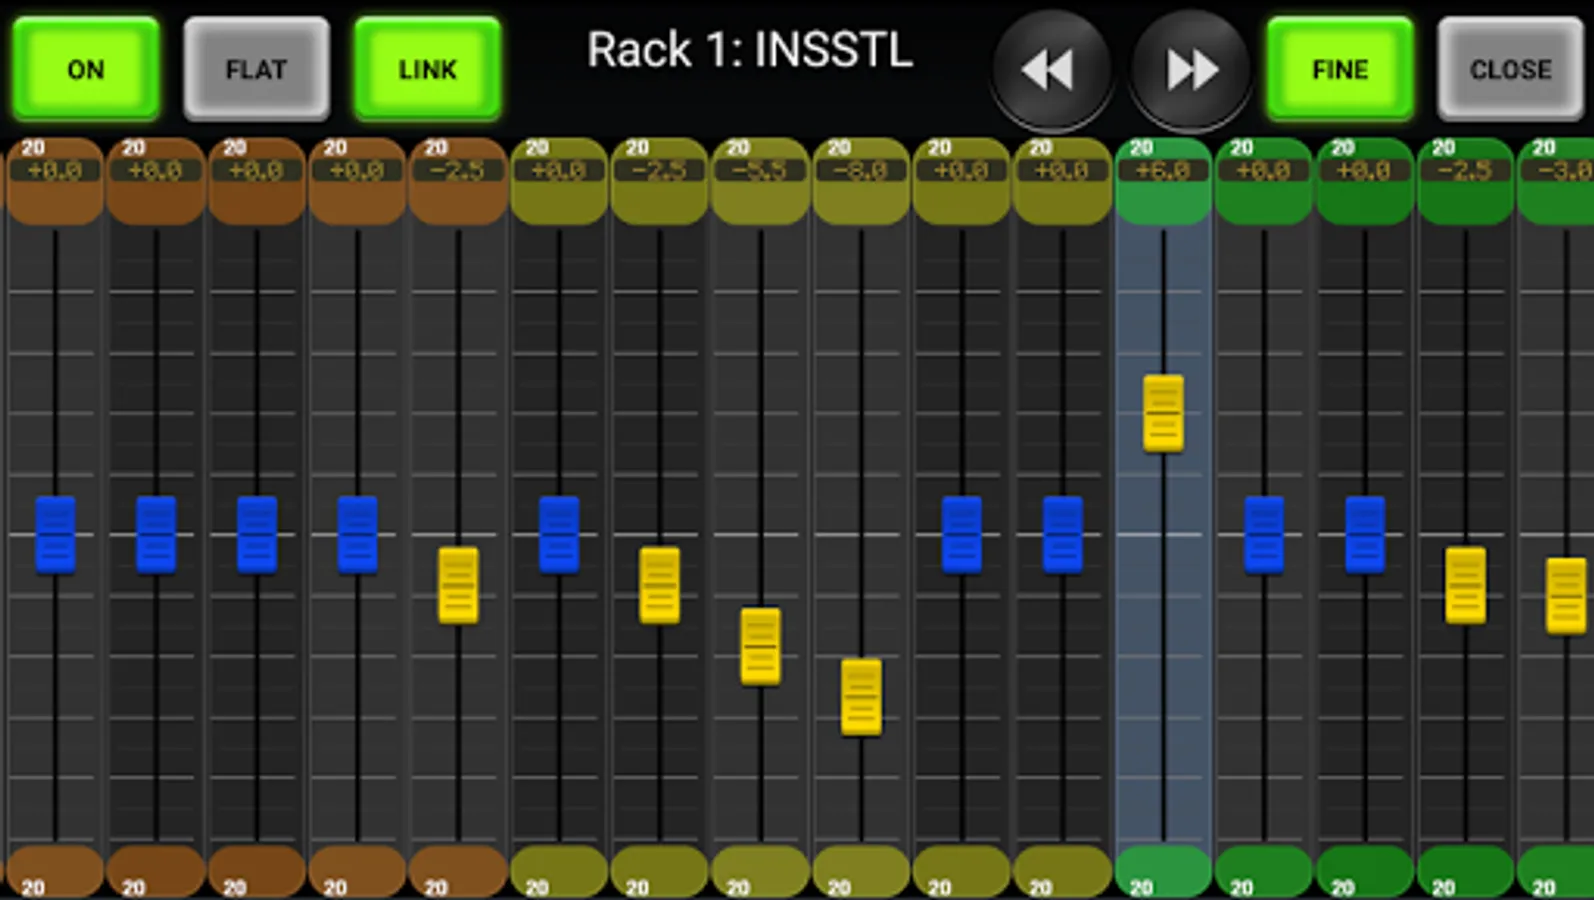Viewport: 1594px width, 900px height.
Task: Select the partially visible -3.0 fader handle
Action: 1566,596
